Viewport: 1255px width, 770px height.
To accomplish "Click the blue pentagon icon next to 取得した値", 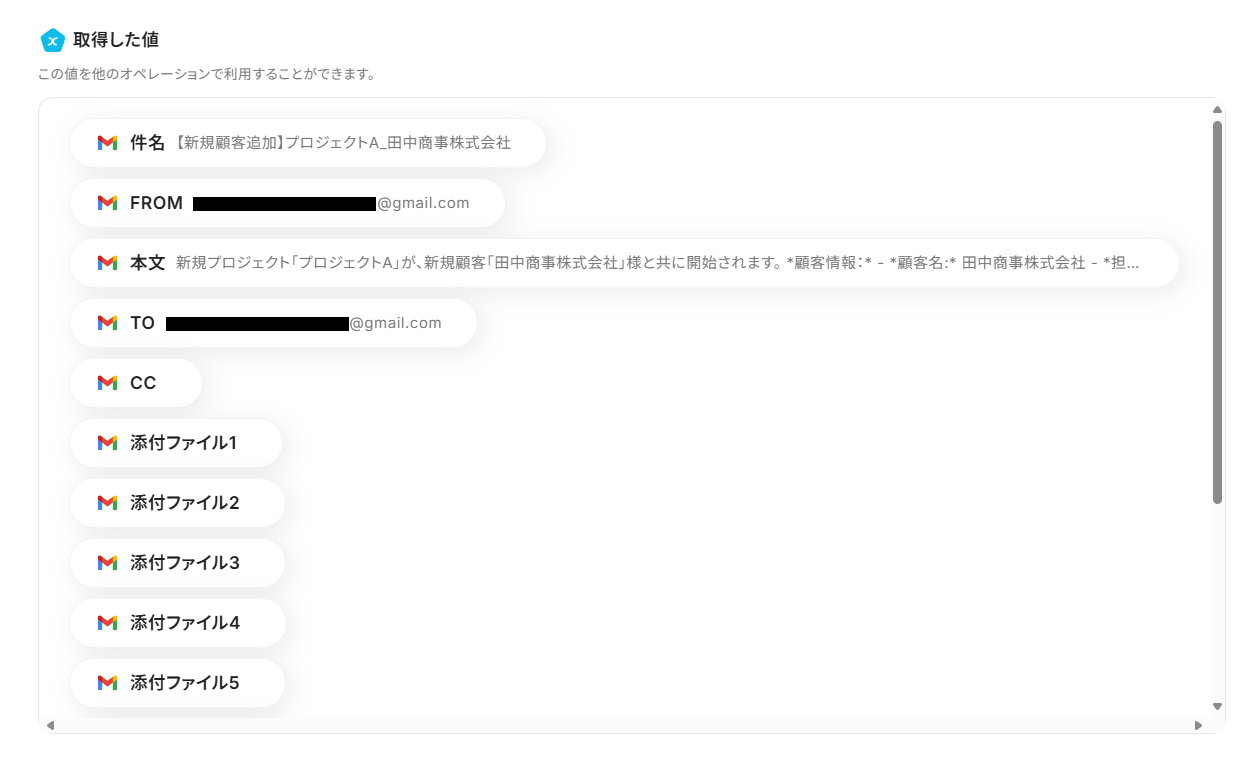I will pos(52,40).
